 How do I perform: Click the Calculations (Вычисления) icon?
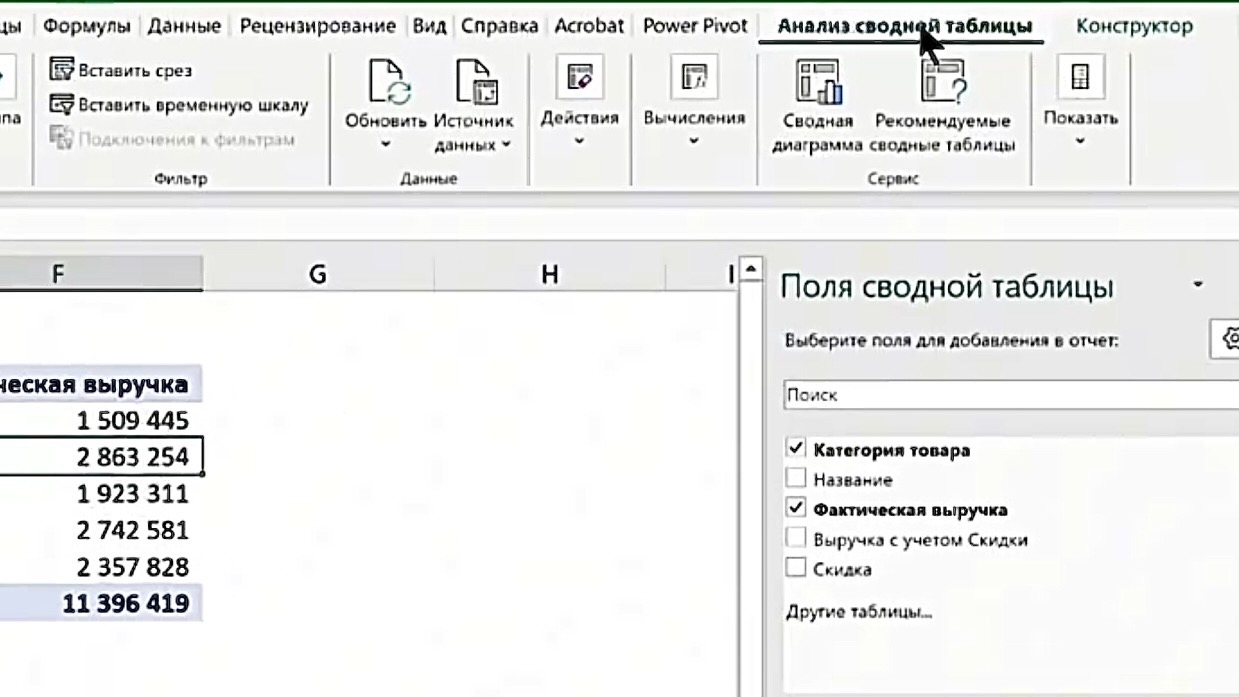point(694,77)
